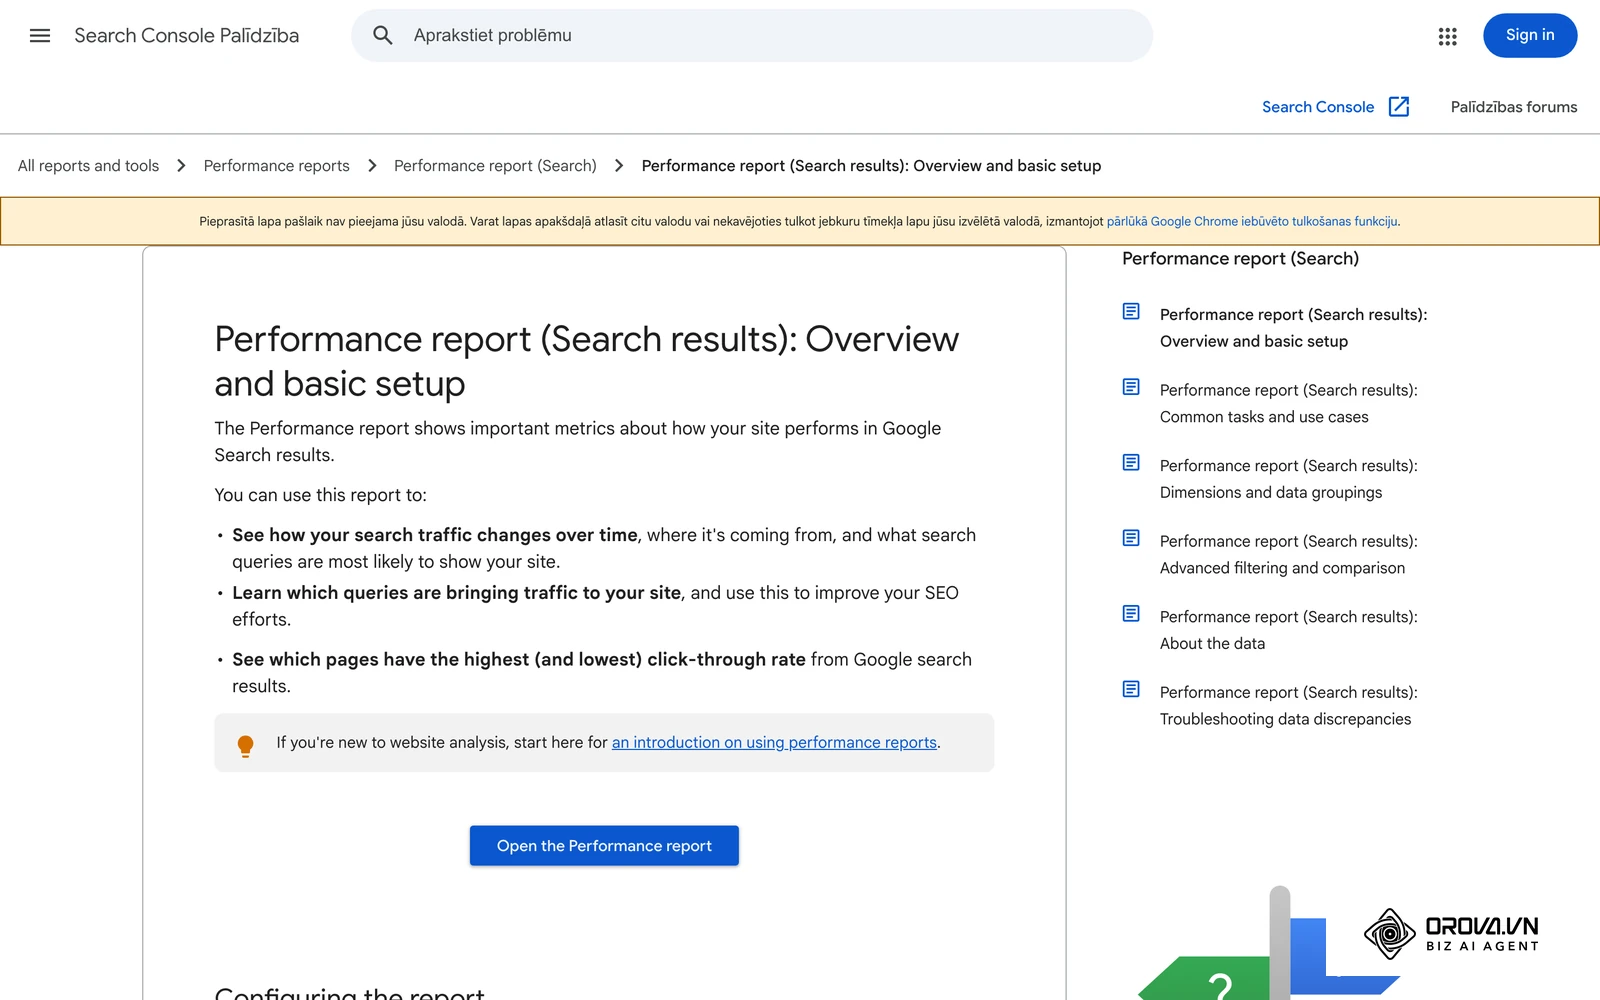Click document icon for Overview and basic setup
Screen dimensions: 1600x1000
click(1131, 312)
